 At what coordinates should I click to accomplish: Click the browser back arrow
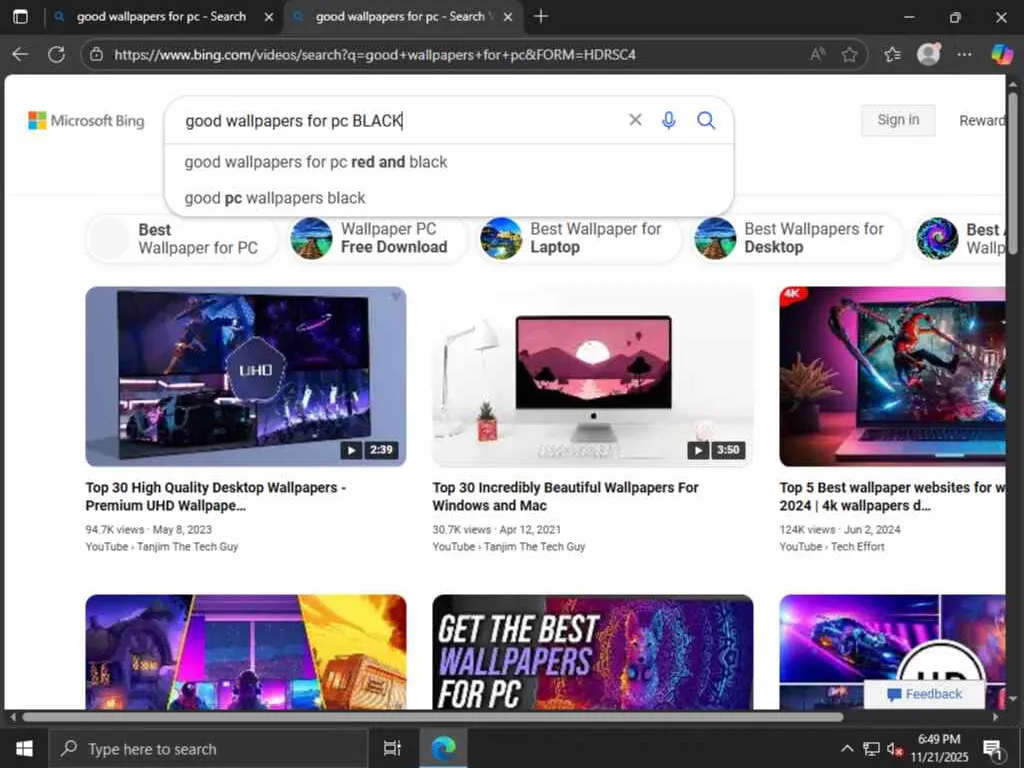tap(20, 54)
